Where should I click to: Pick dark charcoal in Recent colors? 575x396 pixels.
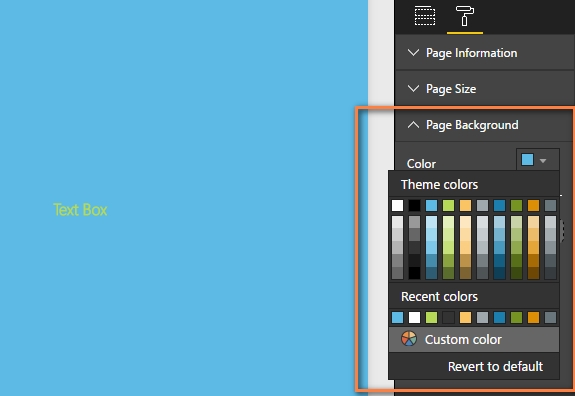pyautogui.click(x=448, y=318)
